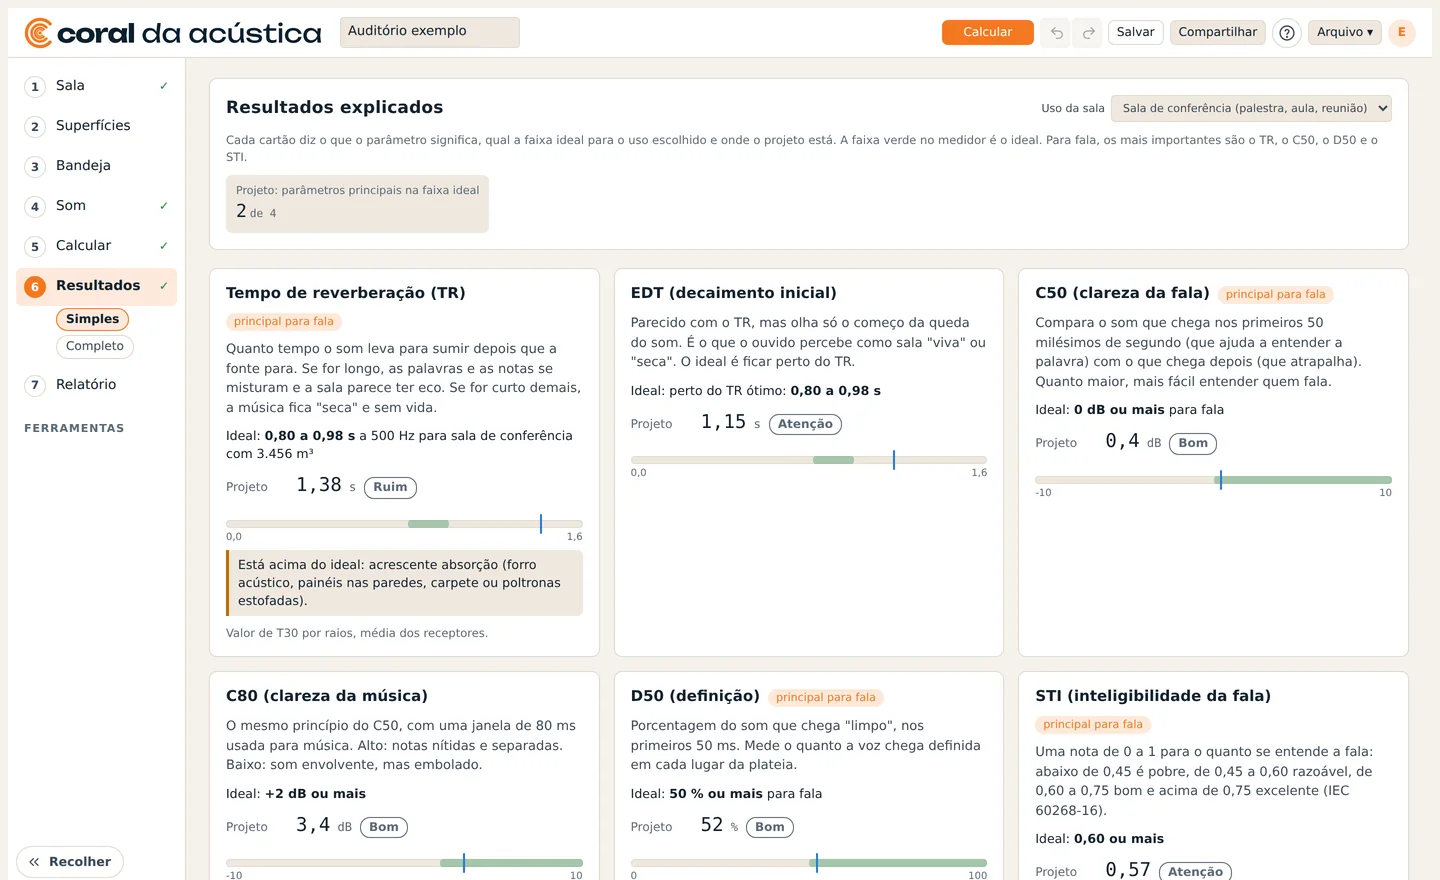Screen dimensions: 1440x880
Task: Click the undo arrow icon
Action: point(1056,33)
